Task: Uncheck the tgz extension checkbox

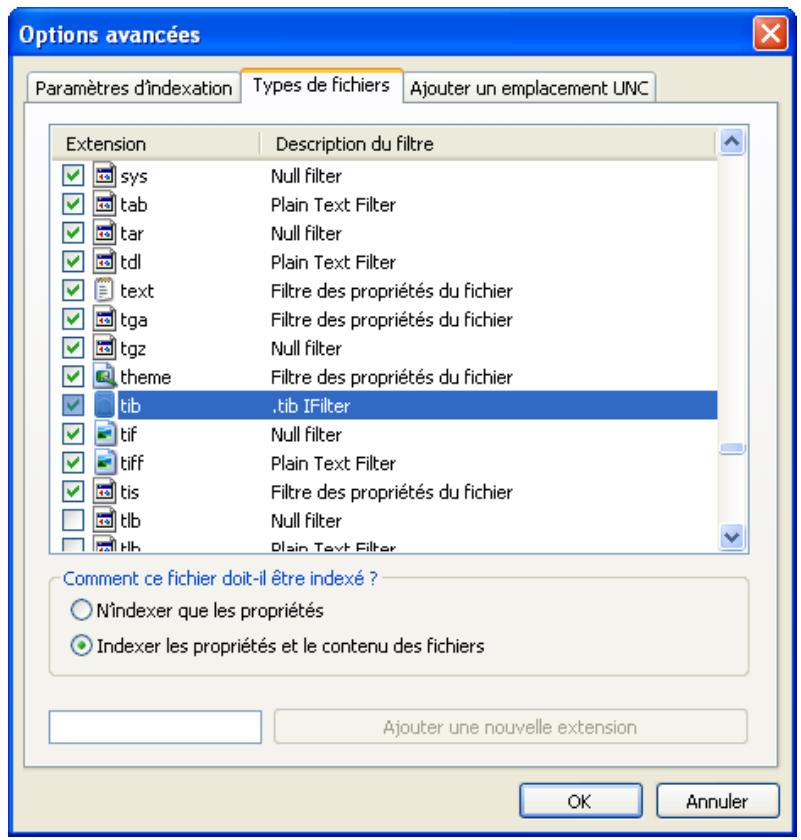Action: pyautogui.click(x=73, y=348)
